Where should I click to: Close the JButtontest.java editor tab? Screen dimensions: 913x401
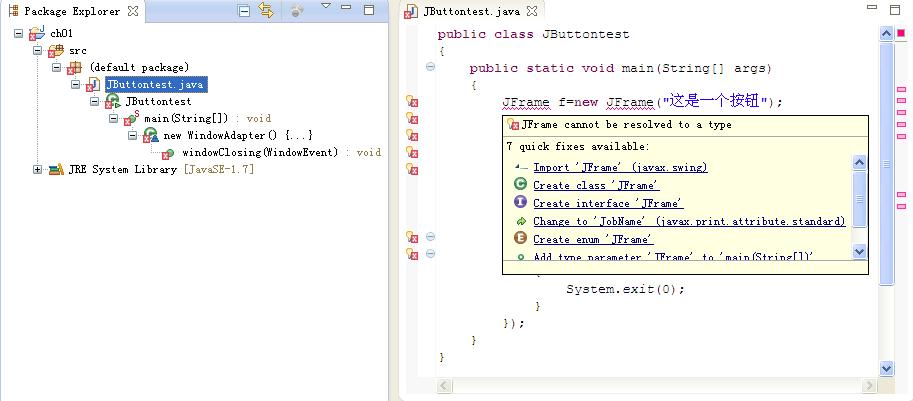tap(532, 11)
